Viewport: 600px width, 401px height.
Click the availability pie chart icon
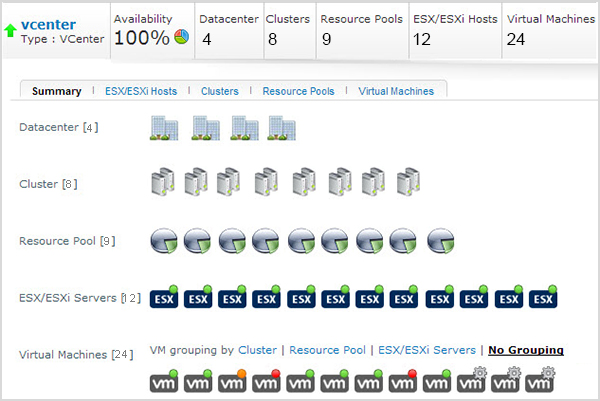click(x=181, y=37)
